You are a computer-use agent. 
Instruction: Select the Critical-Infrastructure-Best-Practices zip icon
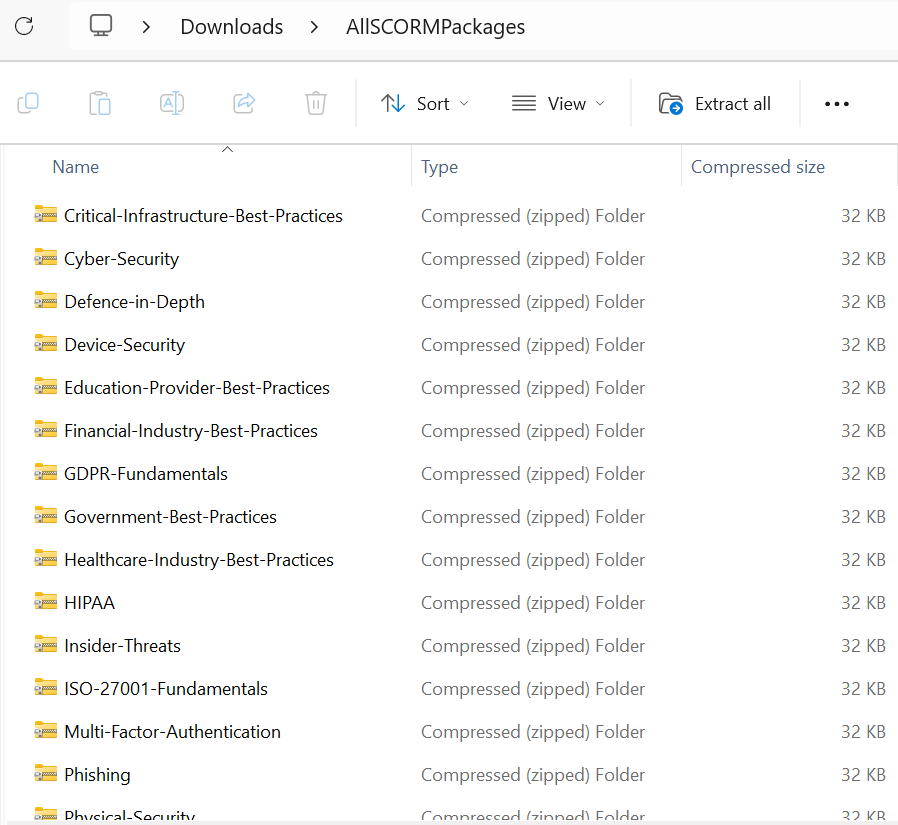[x=46, y=215]
